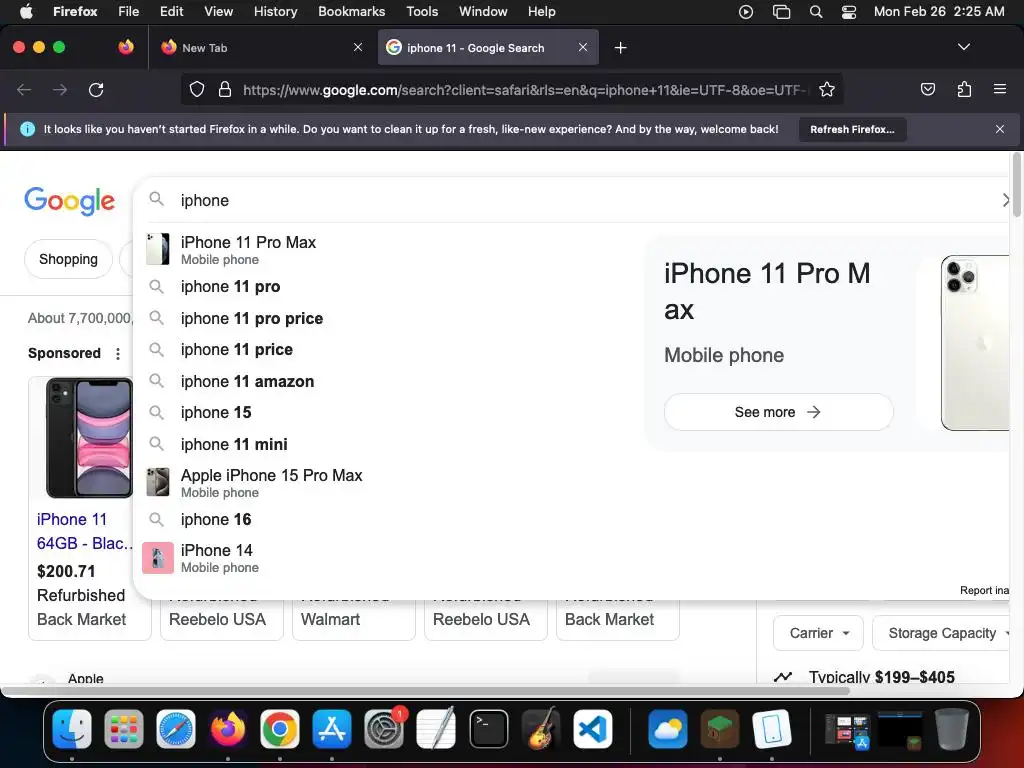Open GarageBand from the Dock
Image resolution: width=1024 pixels, height=768 pixels.
point(541,729)
